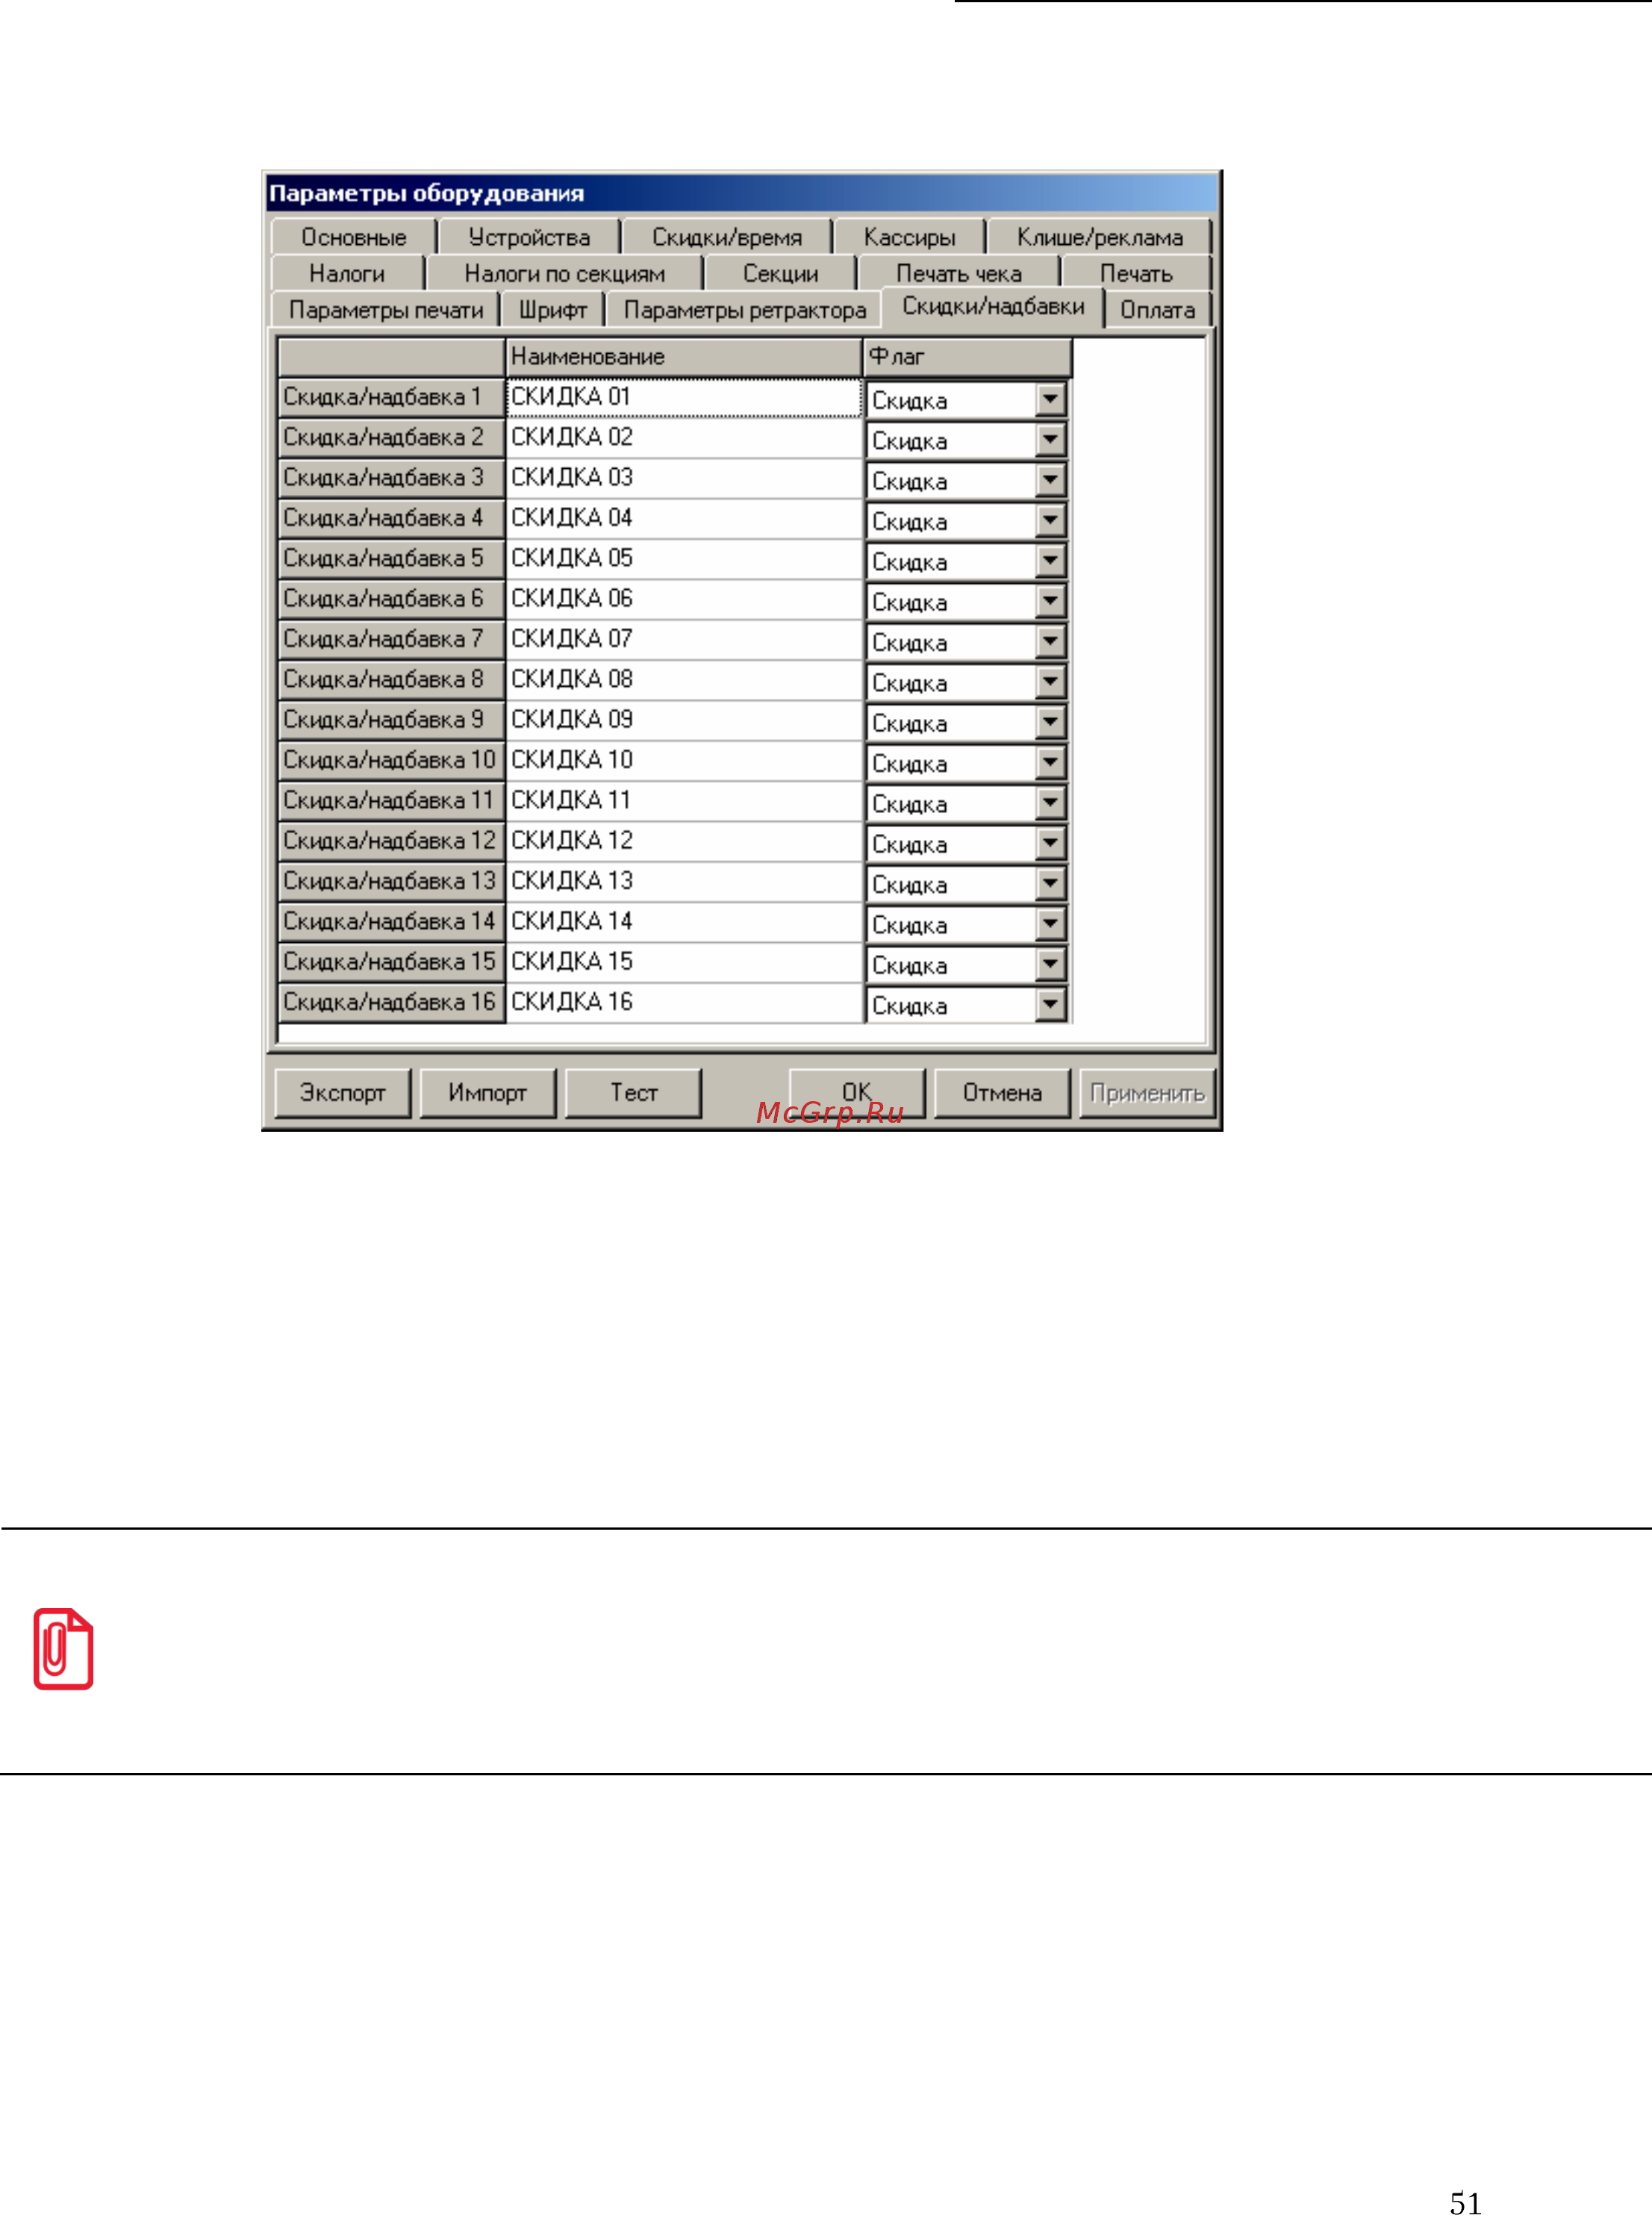Open flag dropdown for Скидка/надбавка 10
Viewport: 1652px width, 2224px height.
(1050, 763)
